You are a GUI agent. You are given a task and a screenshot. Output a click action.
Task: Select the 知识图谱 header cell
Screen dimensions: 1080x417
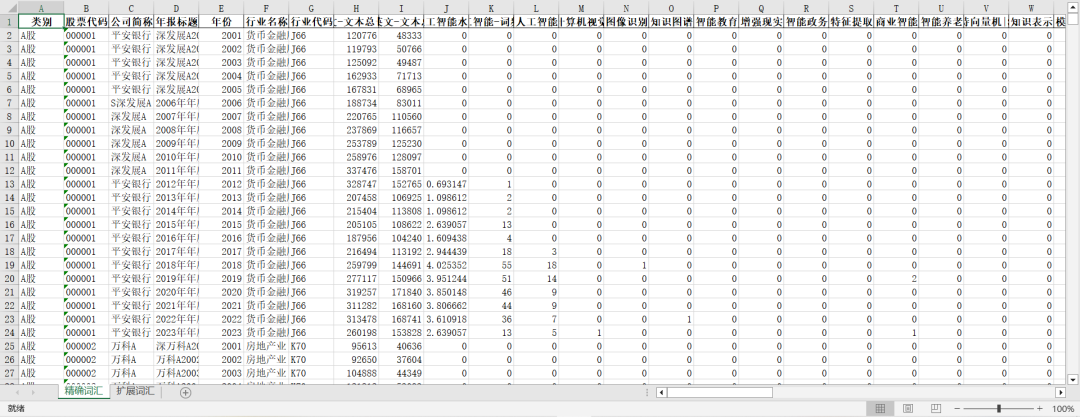[x=672, y=21]
